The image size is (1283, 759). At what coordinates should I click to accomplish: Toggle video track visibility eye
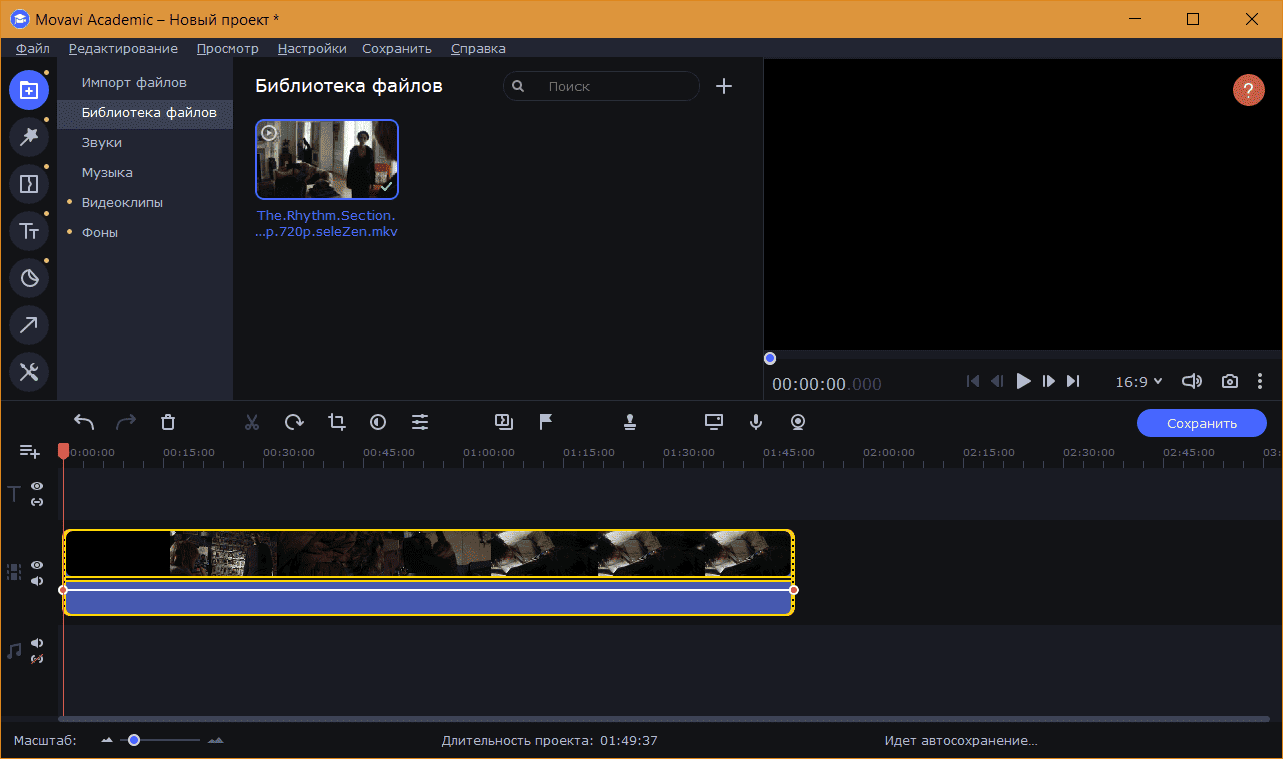(x=37, y=565)
